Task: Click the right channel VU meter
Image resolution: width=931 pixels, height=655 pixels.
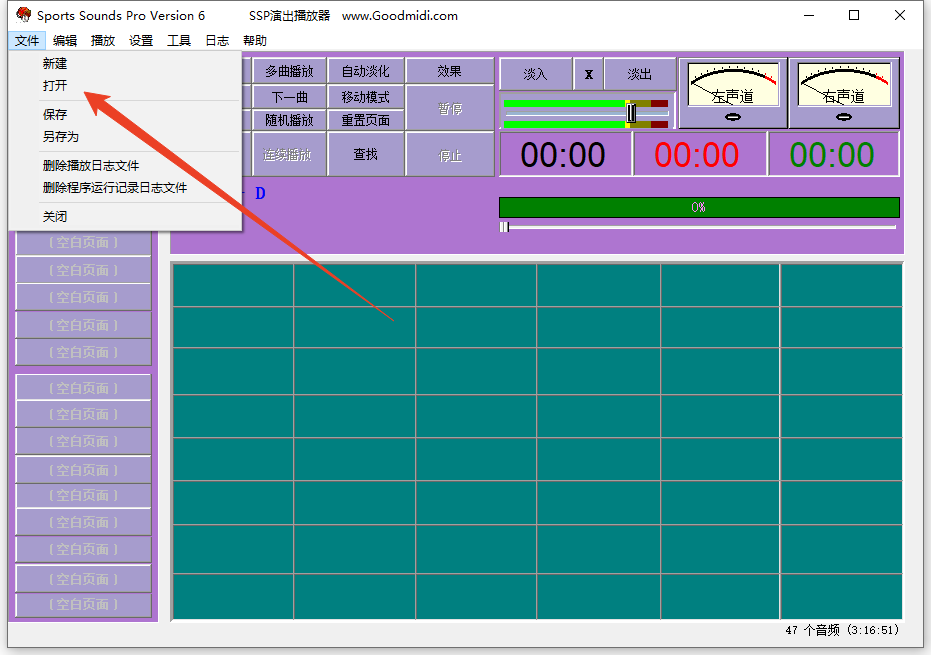Action: tap(843, 92)
